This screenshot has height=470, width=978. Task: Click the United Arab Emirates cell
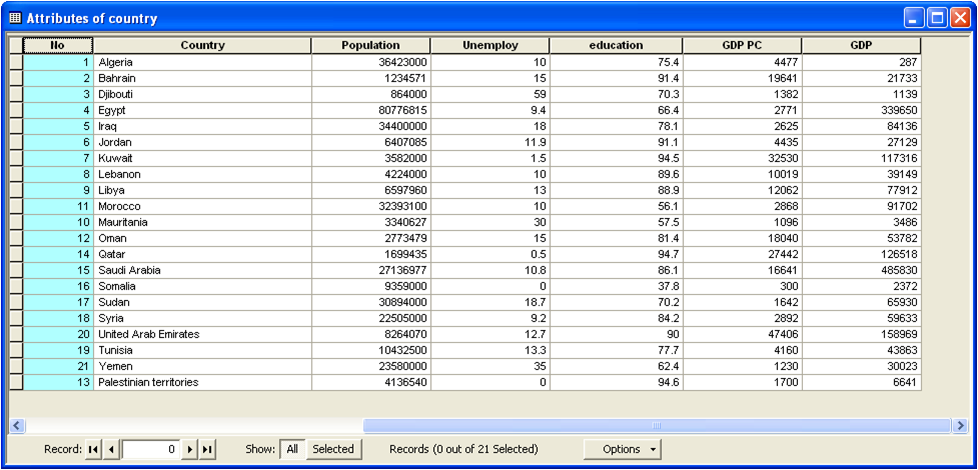pyautogui.click(x=203, y=335)
